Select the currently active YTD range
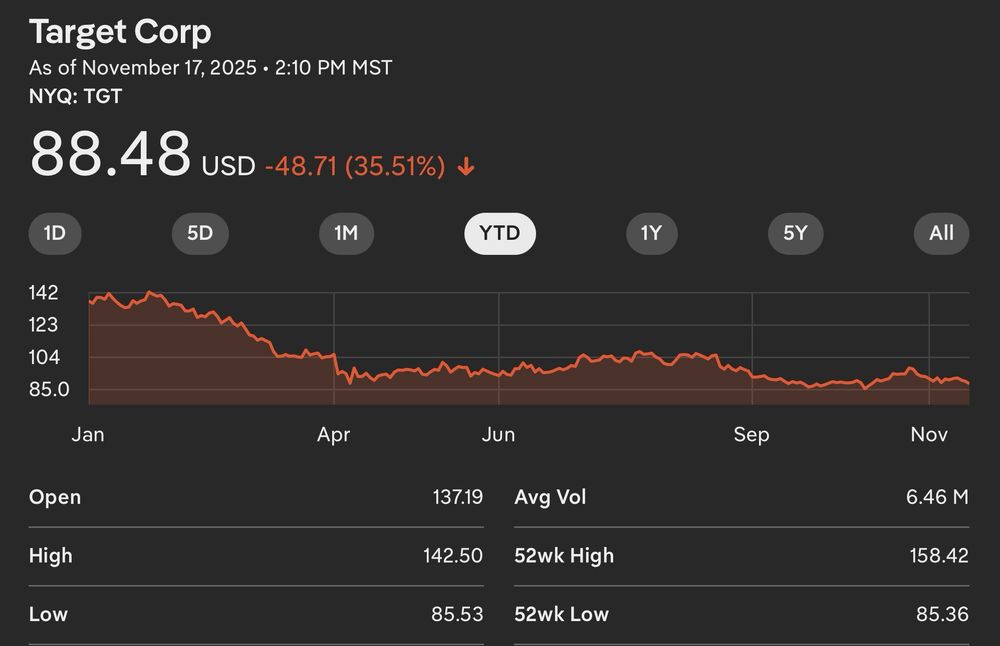Screen dimensions: 1000x646 point(500,233)
